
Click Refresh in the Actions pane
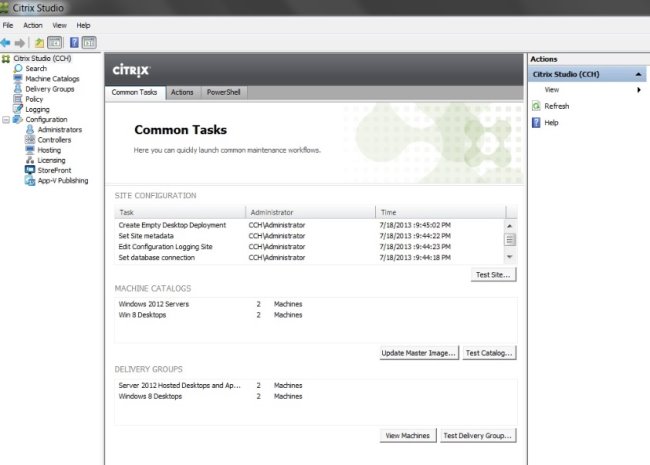[557, 106]
